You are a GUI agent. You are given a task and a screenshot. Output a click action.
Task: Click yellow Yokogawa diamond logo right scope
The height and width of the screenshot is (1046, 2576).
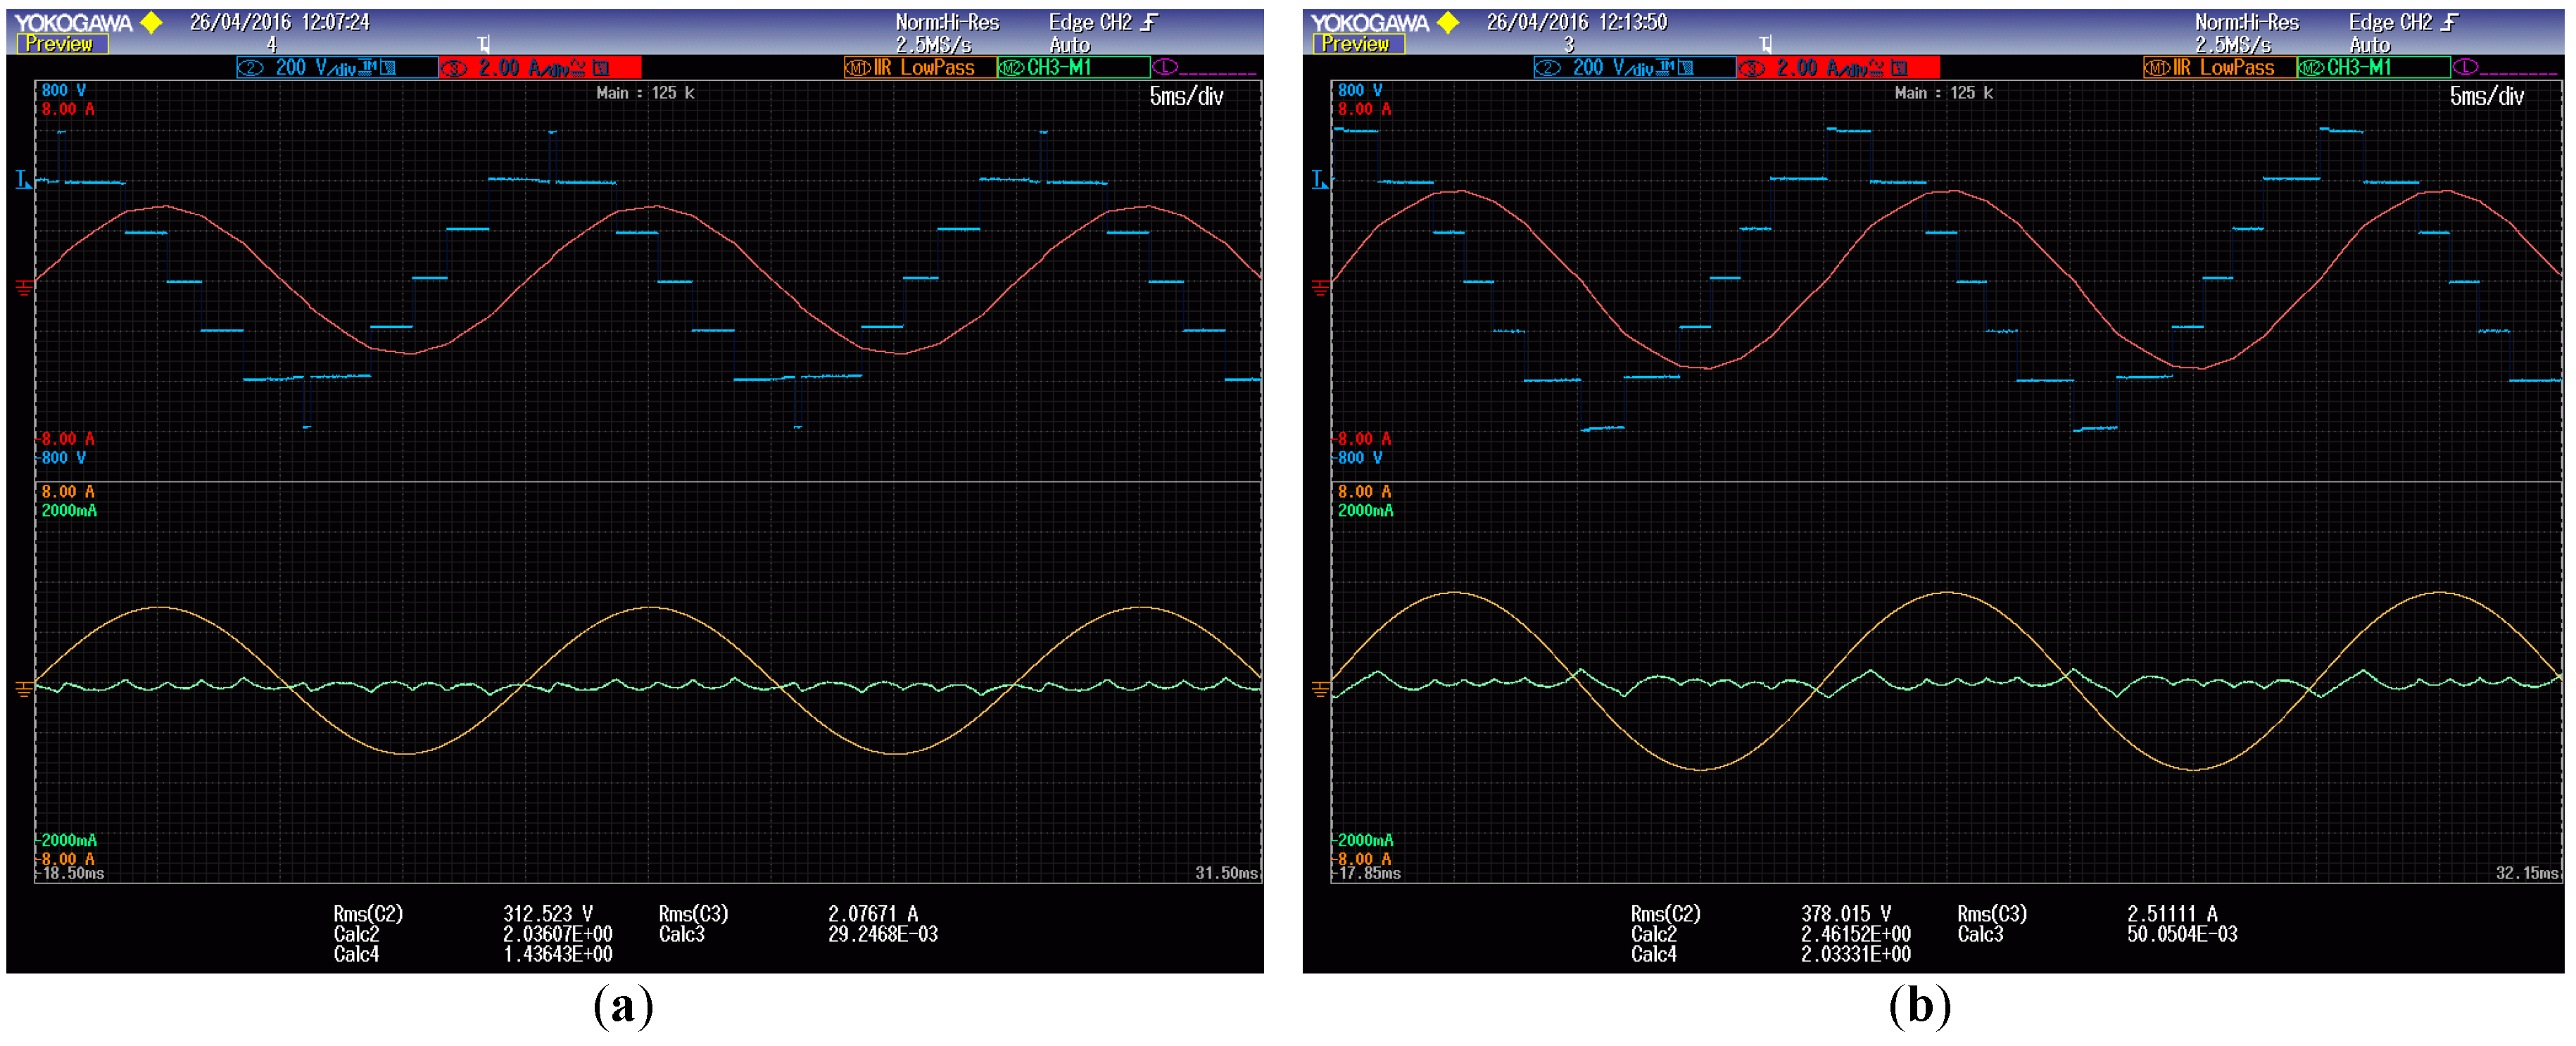pyautogui.click(x=1448, y=22)
